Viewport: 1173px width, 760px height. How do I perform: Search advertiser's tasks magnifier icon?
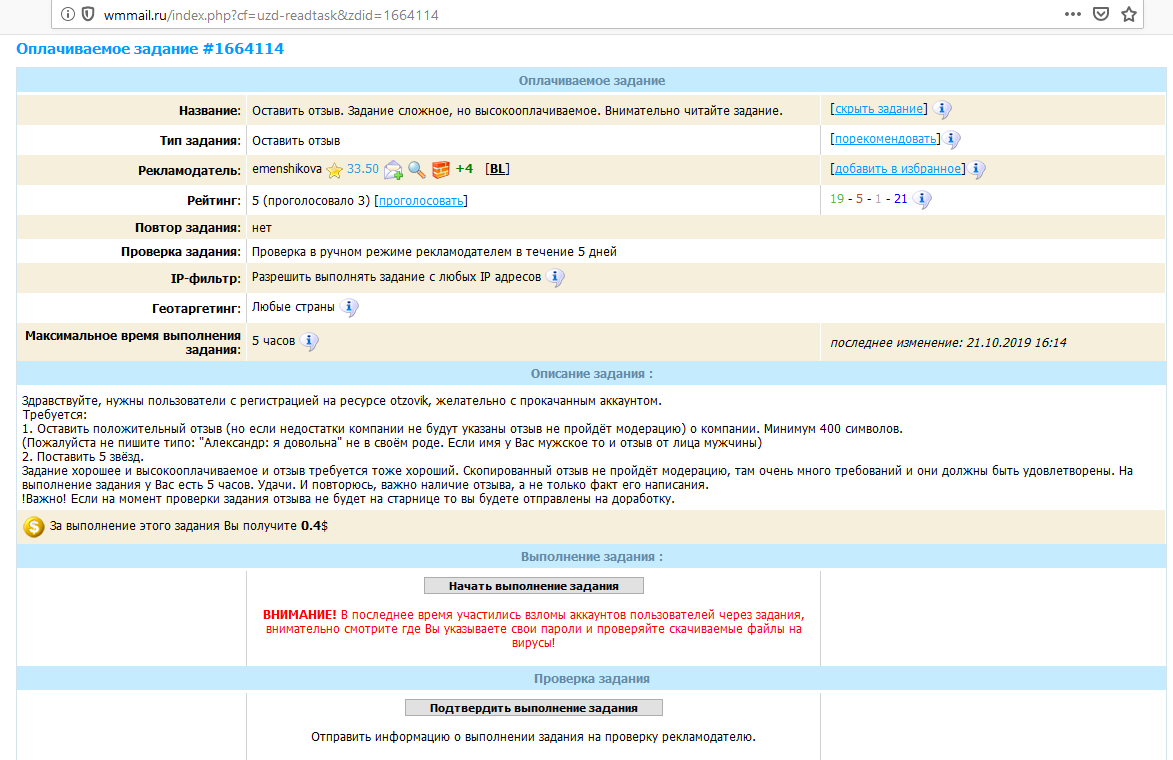(x=417, y=171)
